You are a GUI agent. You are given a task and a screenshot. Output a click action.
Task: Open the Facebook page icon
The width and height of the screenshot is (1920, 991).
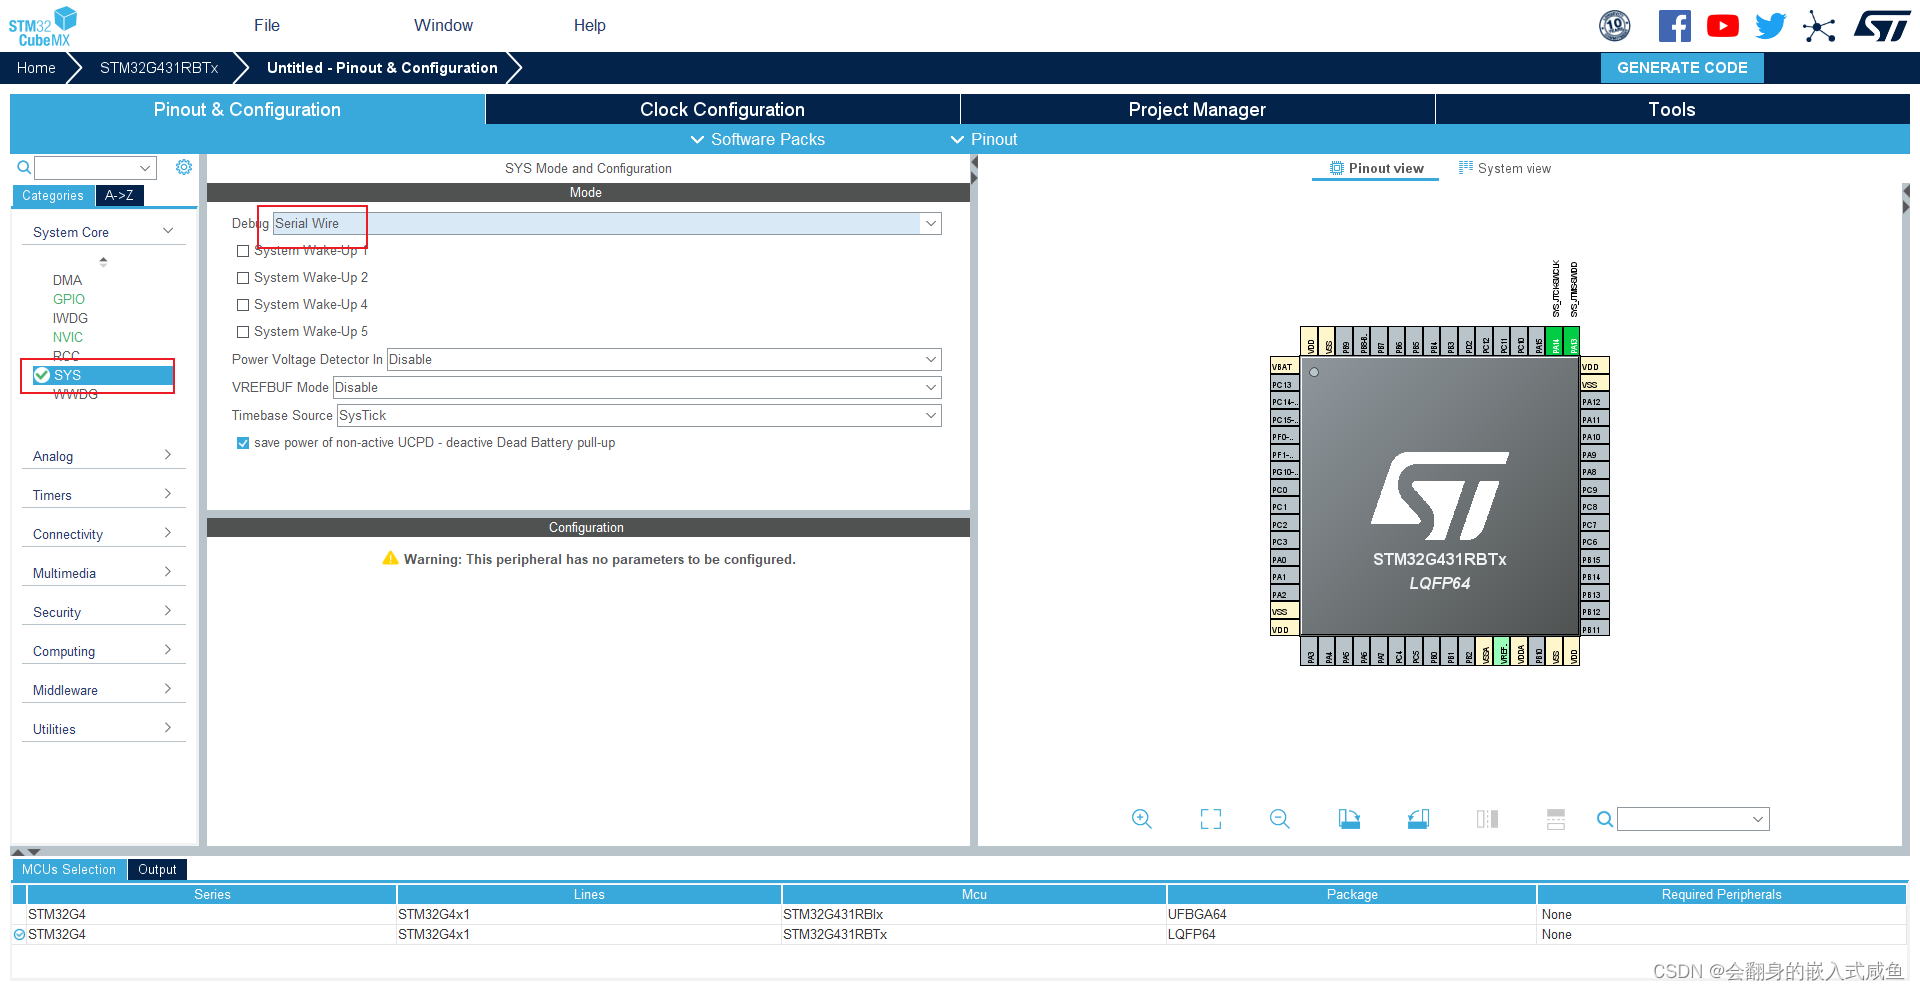coord(1674,26)
